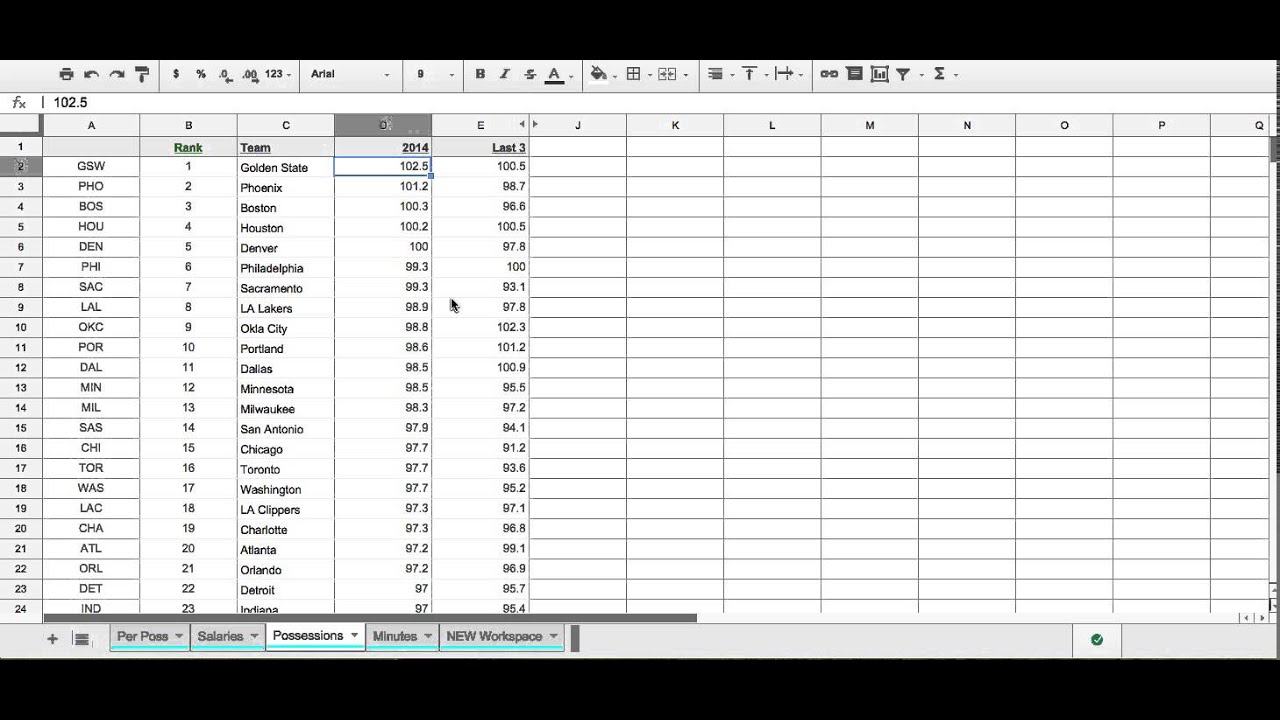Screen dimensions: 1280x720
Task: Open the borders menu
Action: [633, 74]
